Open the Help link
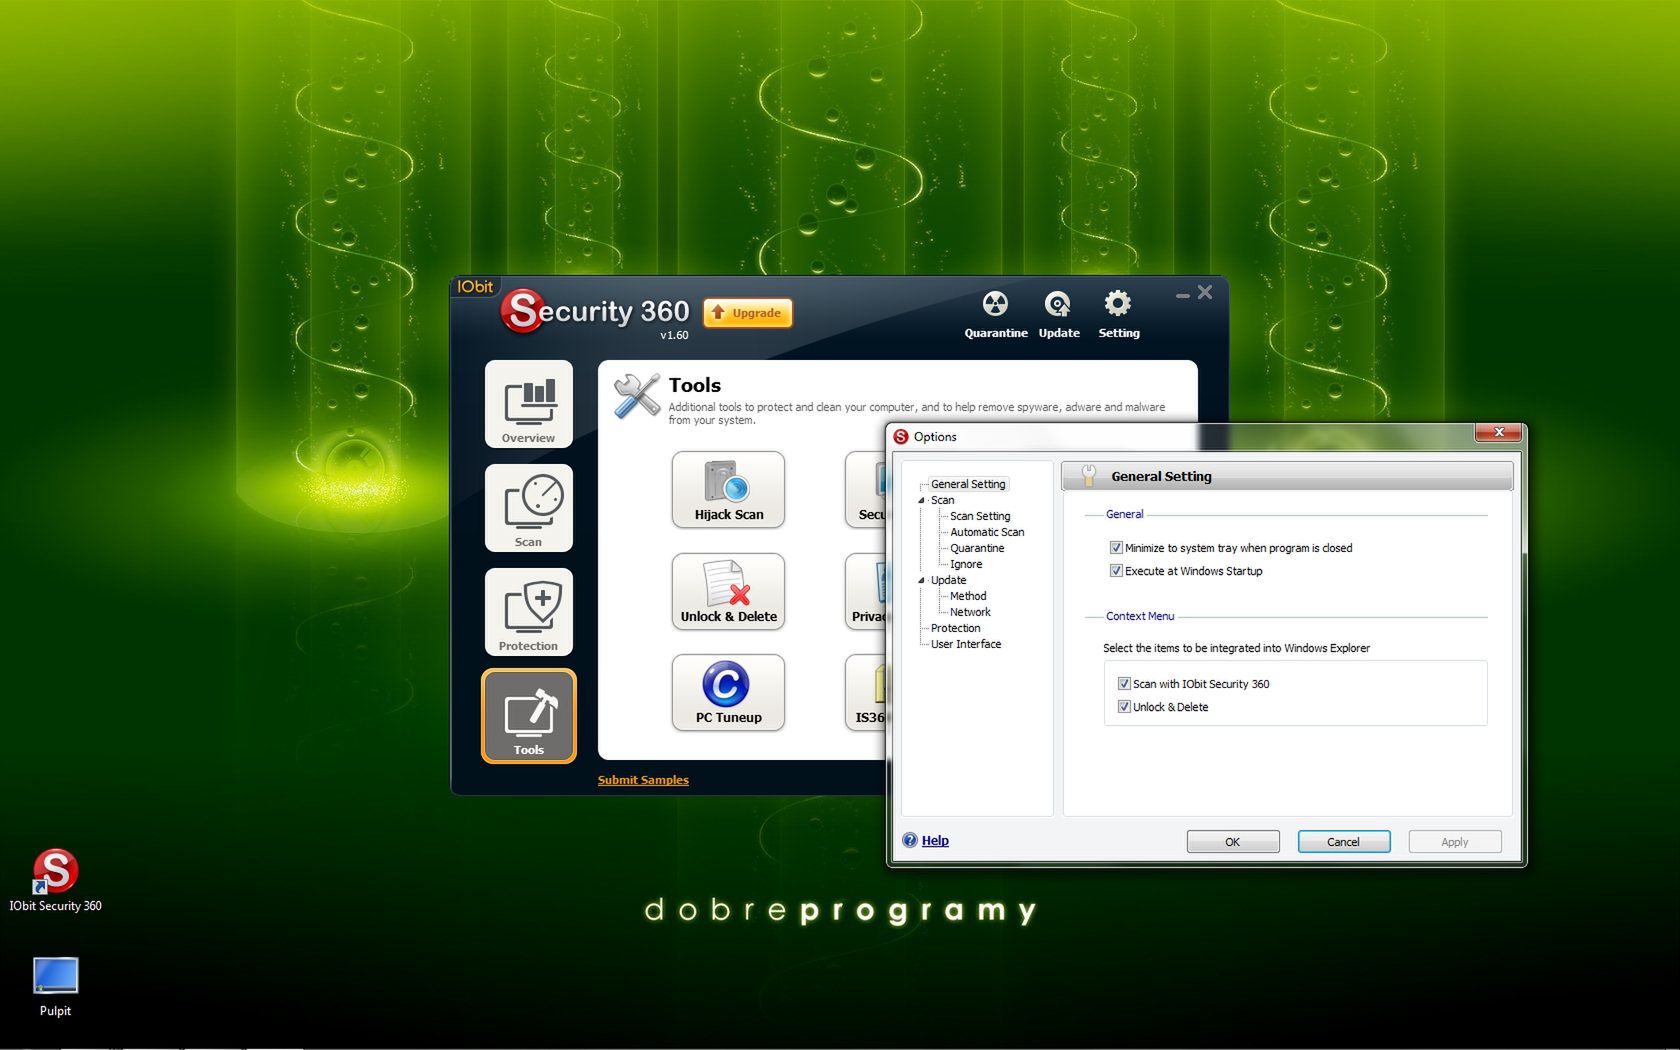 (x=935, y=841)
